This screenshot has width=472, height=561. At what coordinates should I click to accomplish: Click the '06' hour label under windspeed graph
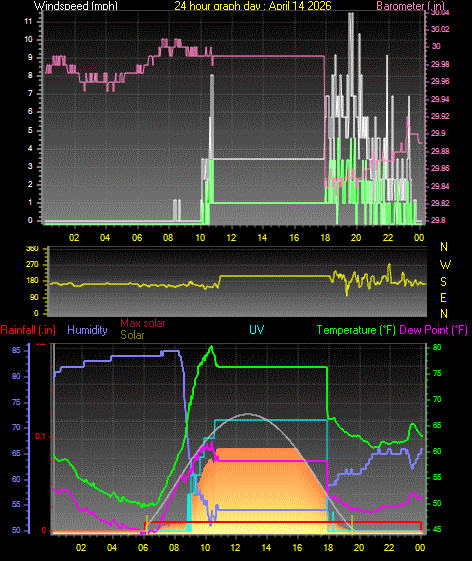click(x=137, y=238)
